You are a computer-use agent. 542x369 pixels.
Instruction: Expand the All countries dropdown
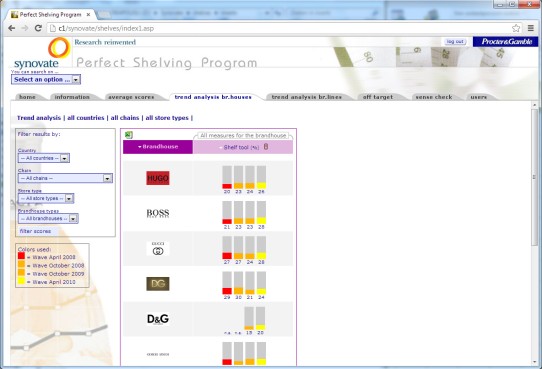tap(44, 158)
